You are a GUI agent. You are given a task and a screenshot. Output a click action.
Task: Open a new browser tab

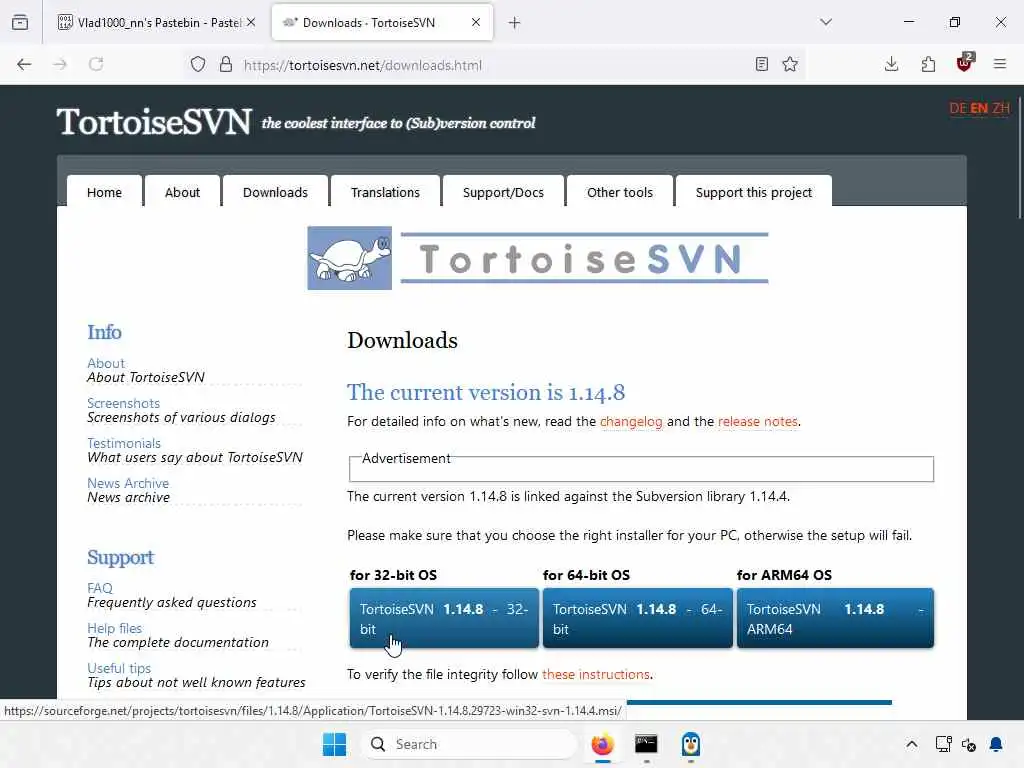coord(515,23)
